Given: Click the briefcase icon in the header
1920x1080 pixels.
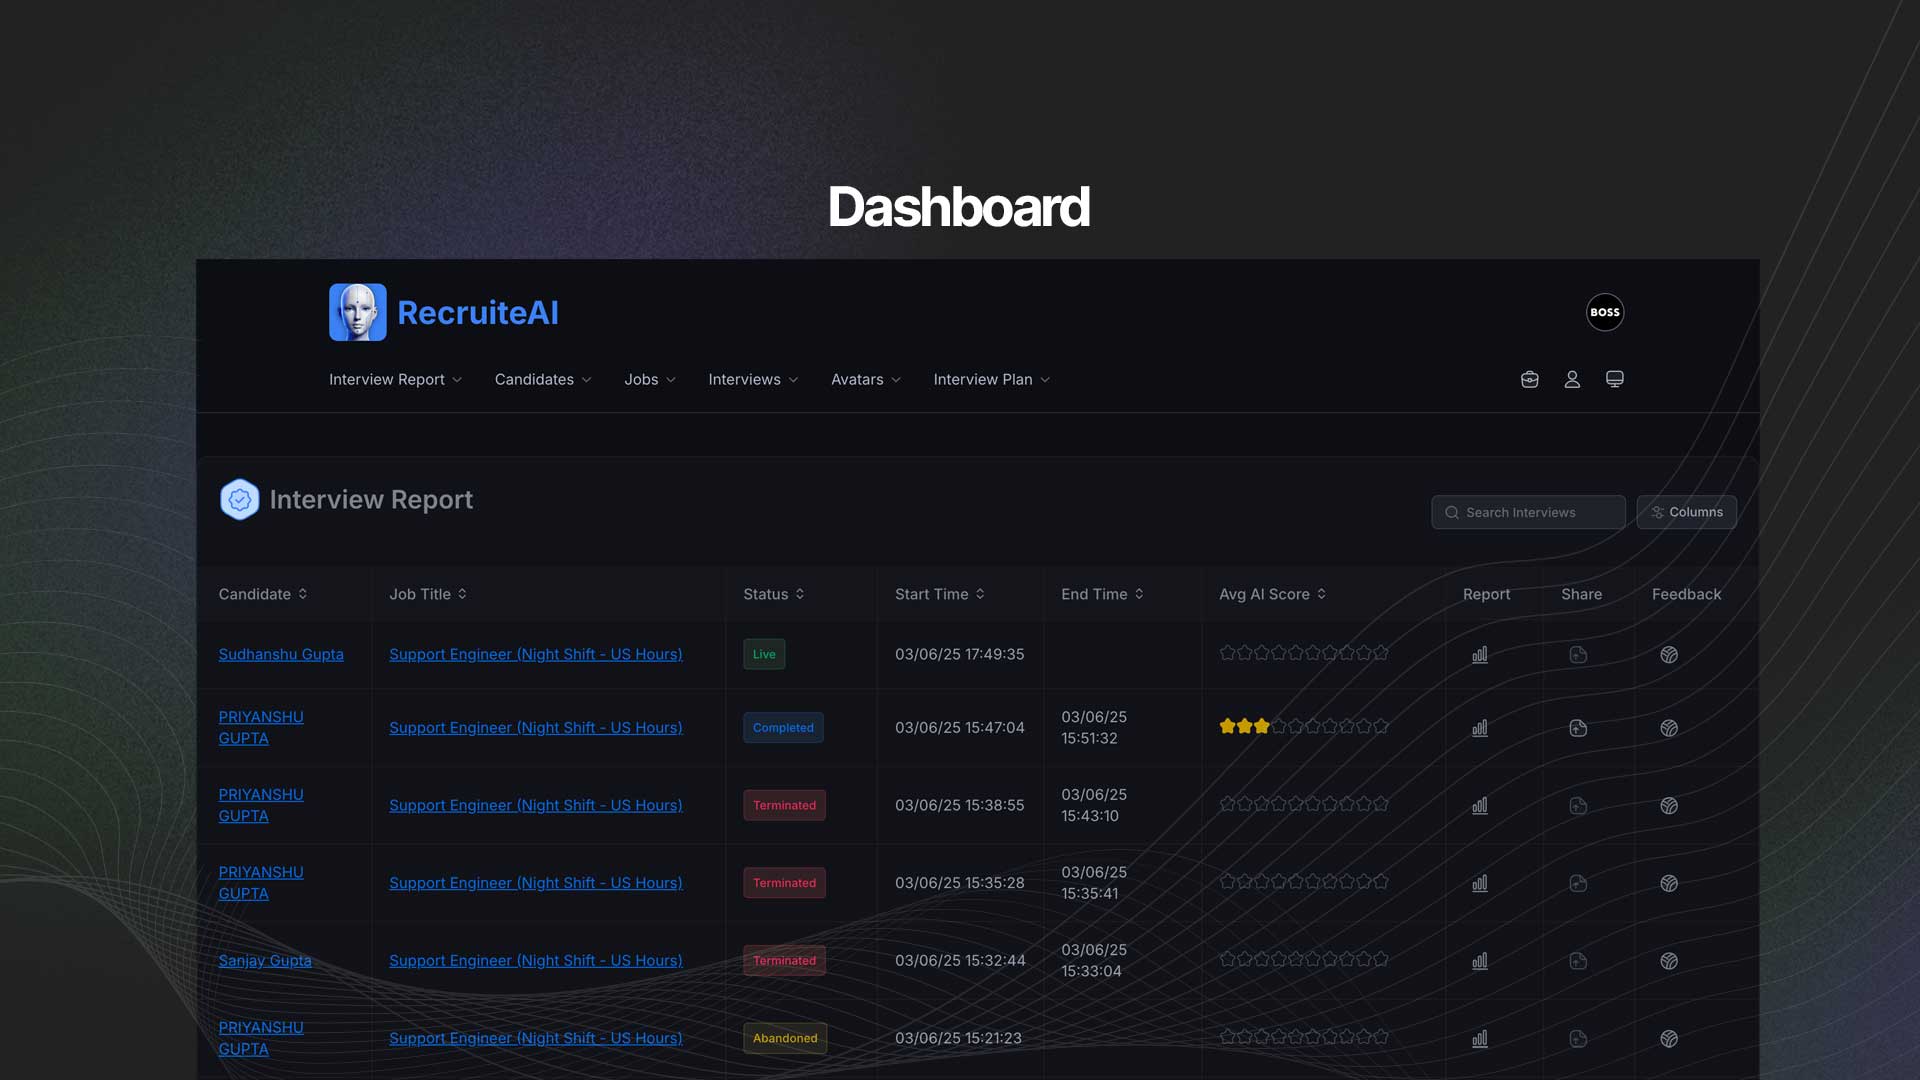Looking at the screenshot, I should point(1529,379).
